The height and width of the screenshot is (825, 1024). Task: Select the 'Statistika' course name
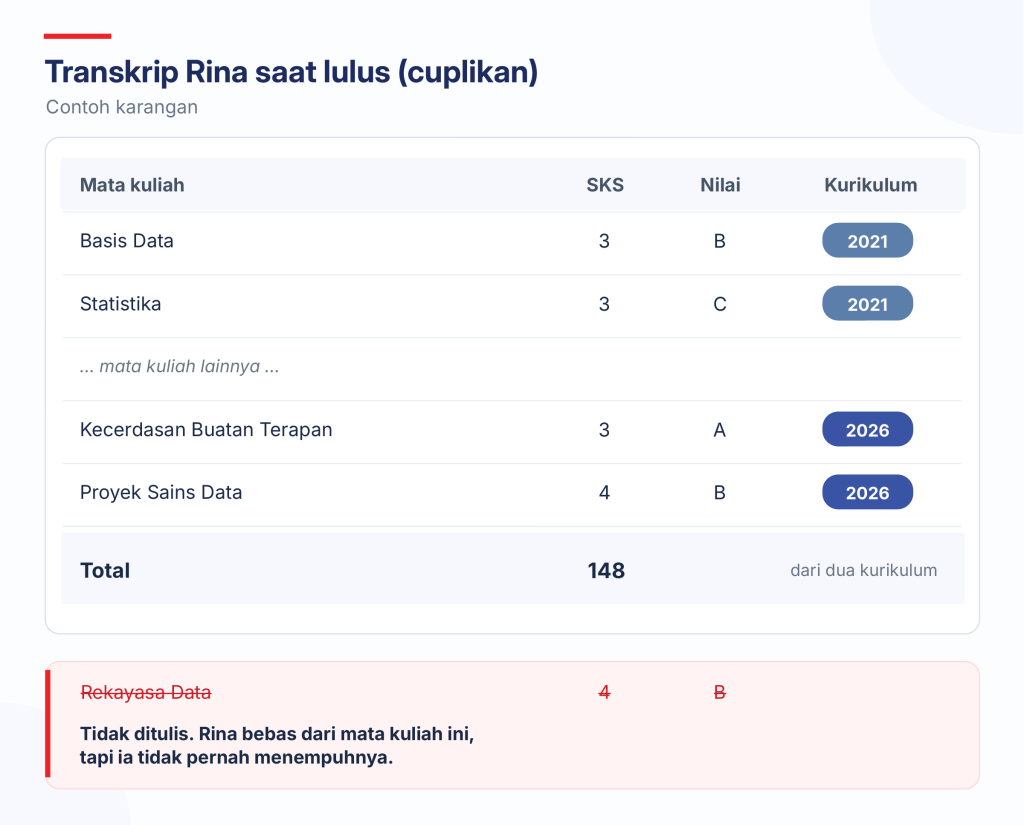(x=120, y=304)
